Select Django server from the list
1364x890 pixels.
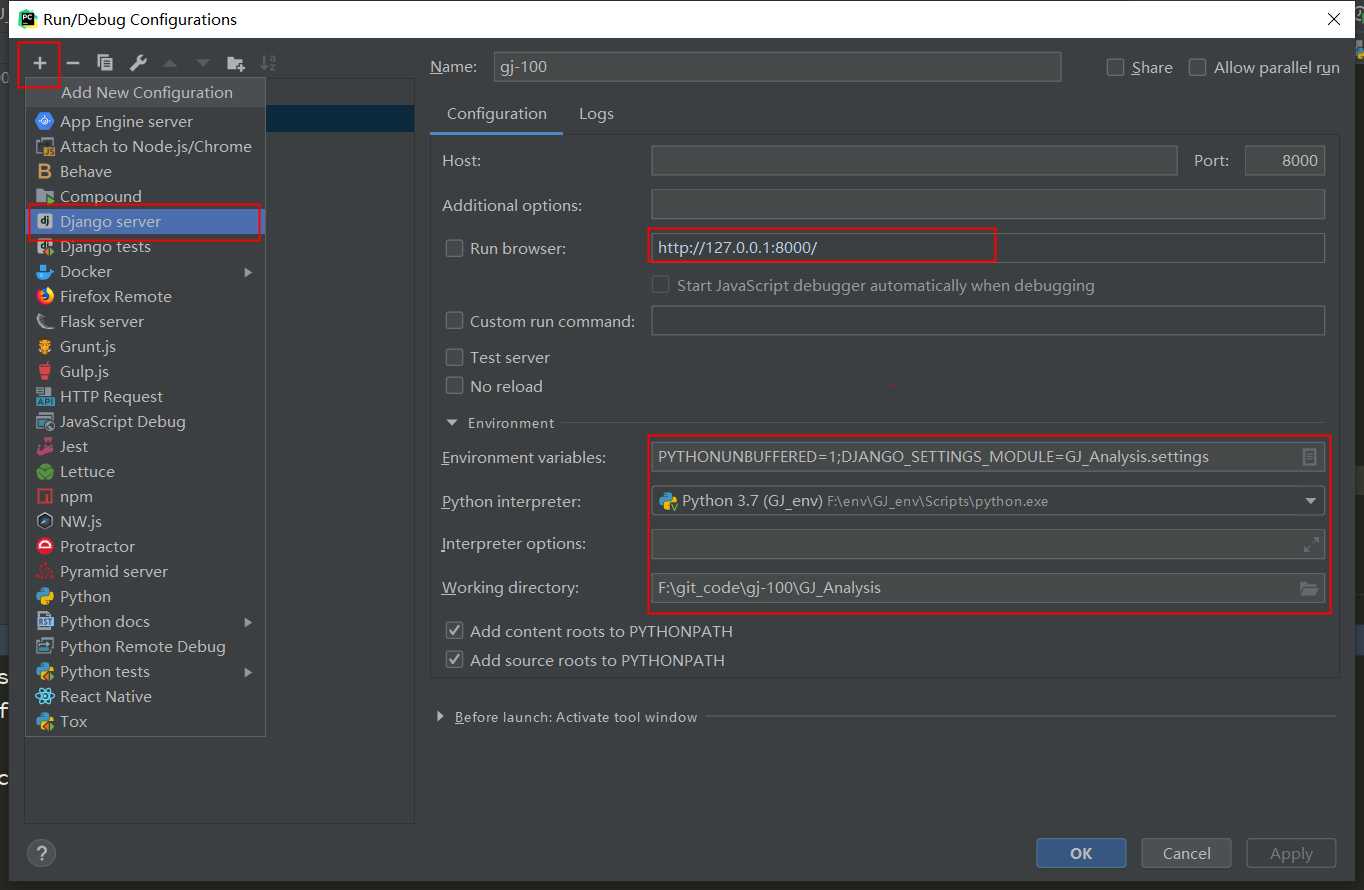(145, 221)
